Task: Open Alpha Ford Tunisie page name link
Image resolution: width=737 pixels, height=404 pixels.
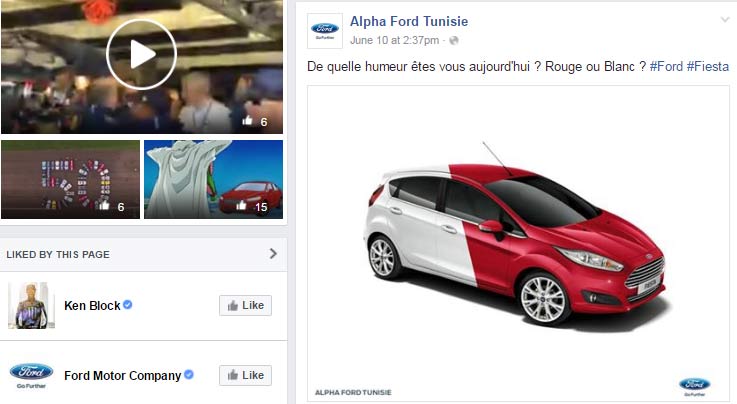Action: point(409,21)
